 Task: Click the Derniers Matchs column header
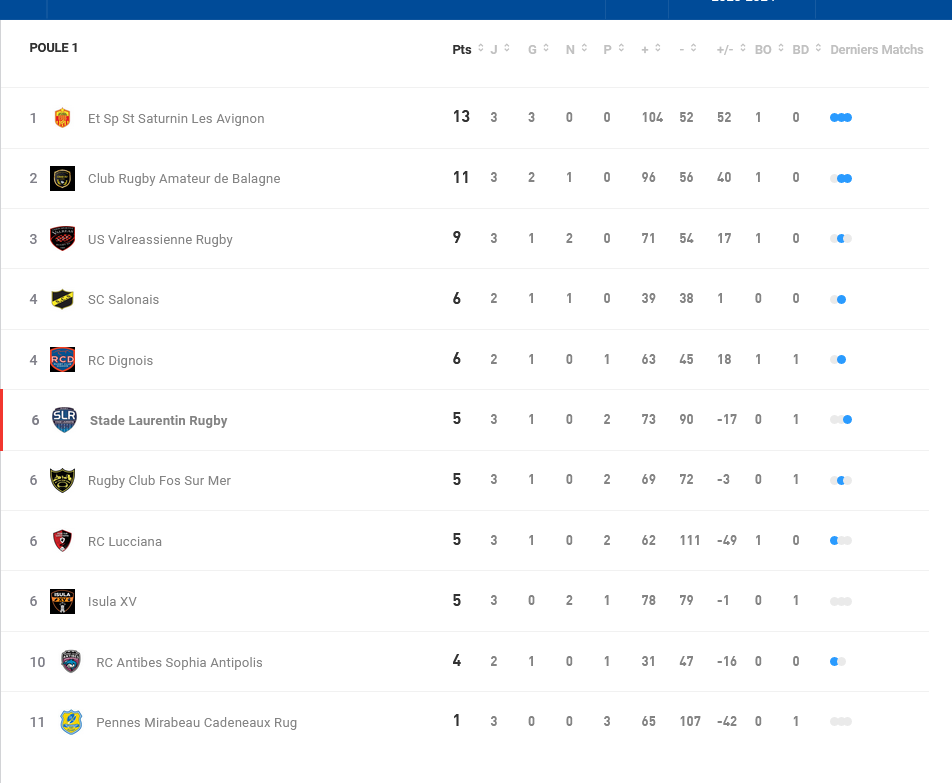click(x=876, y=50)
